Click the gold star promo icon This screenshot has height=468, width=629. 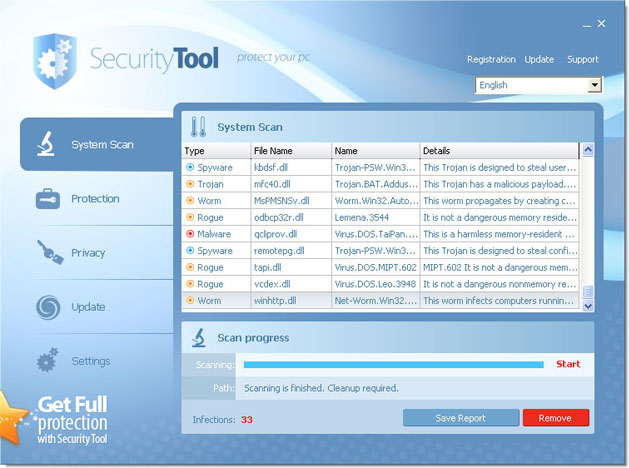(x=12, y=418)
